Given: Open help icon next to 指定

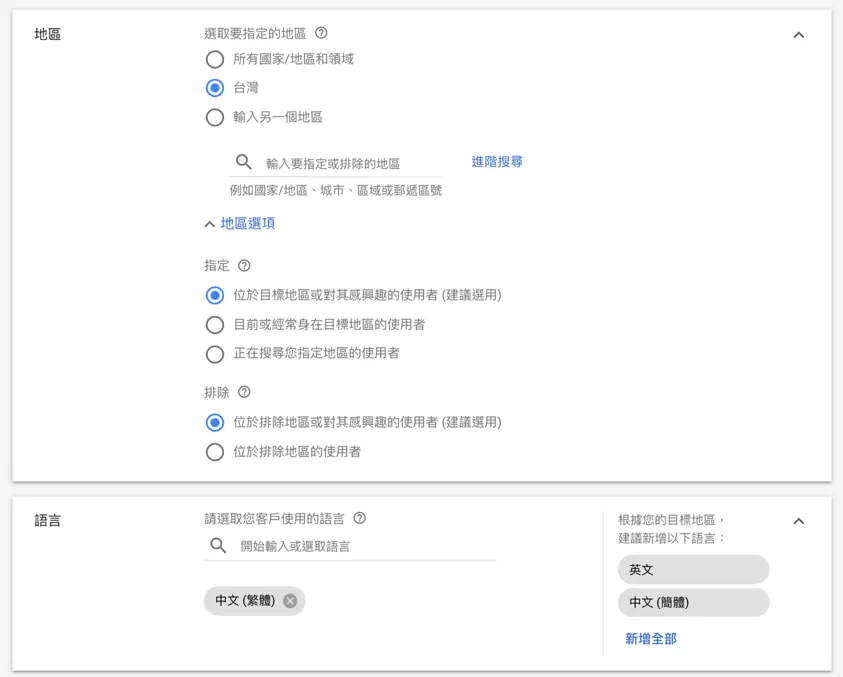Looking at the screenshot, I should tap(244, 265).
